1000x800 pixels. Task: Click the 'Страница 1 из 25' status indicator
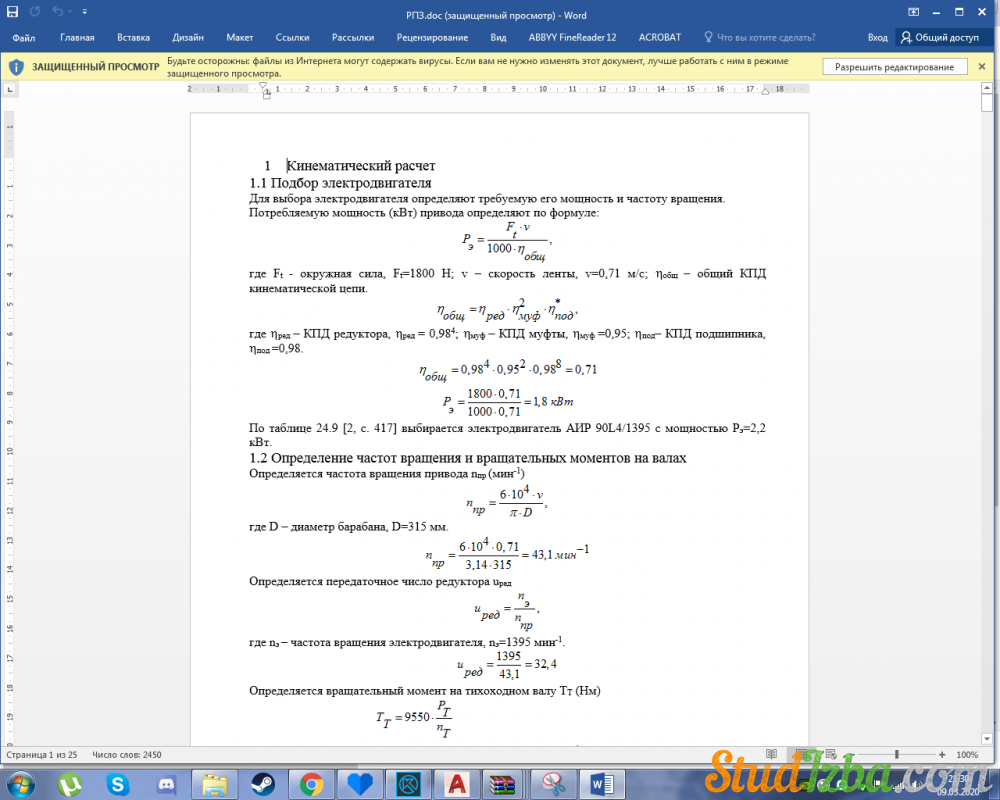pos(41,755)
